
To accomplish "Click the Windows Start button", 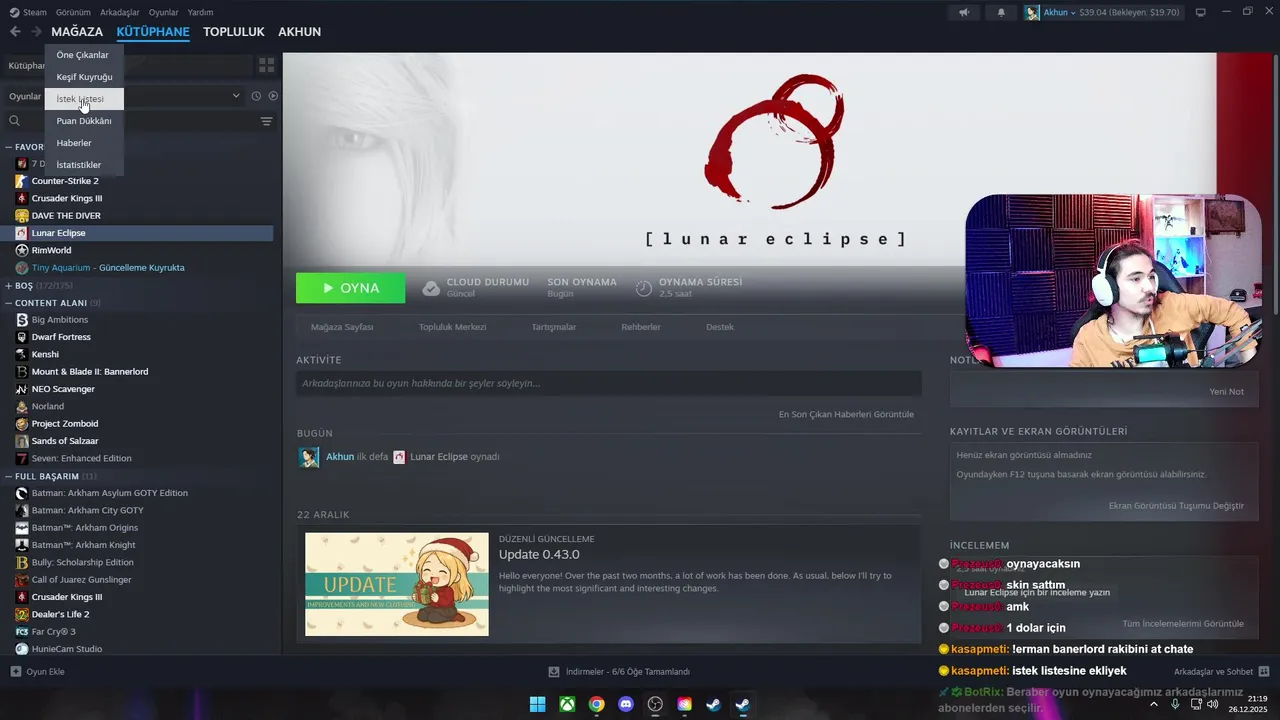I will (537, 704).
